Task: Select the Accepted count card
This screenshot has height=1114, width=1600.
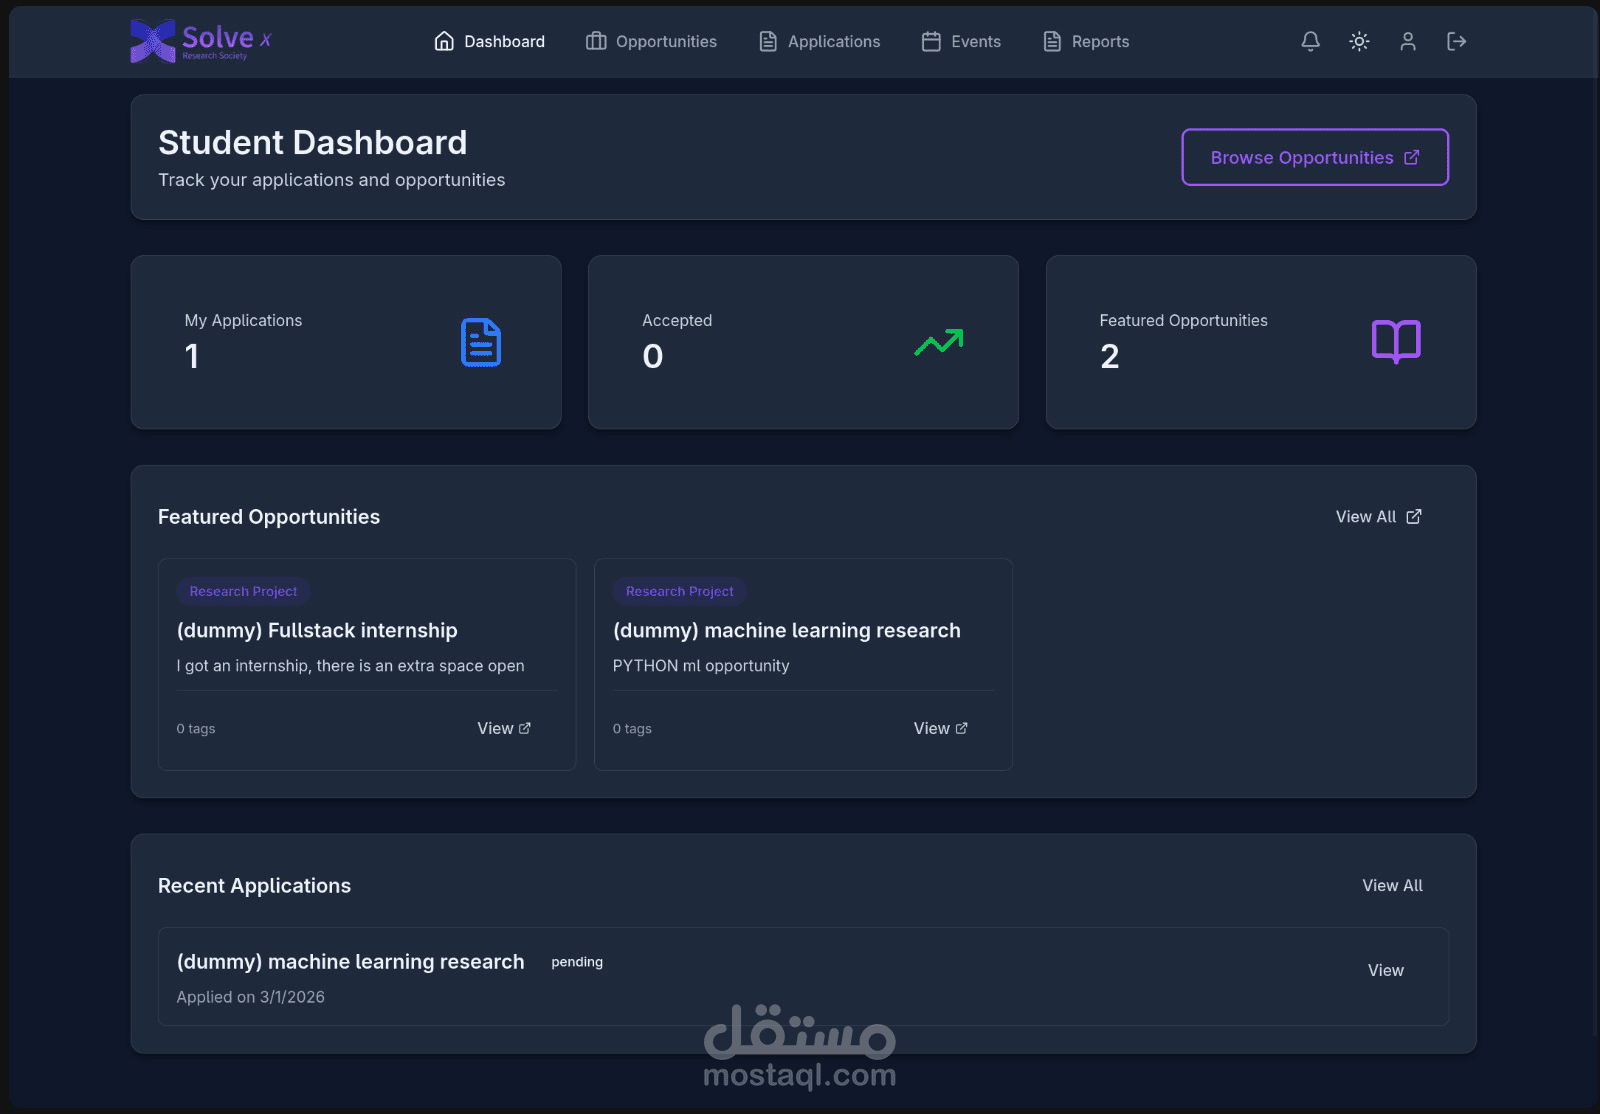Action: pyautogui.click(x=803, y=342)
